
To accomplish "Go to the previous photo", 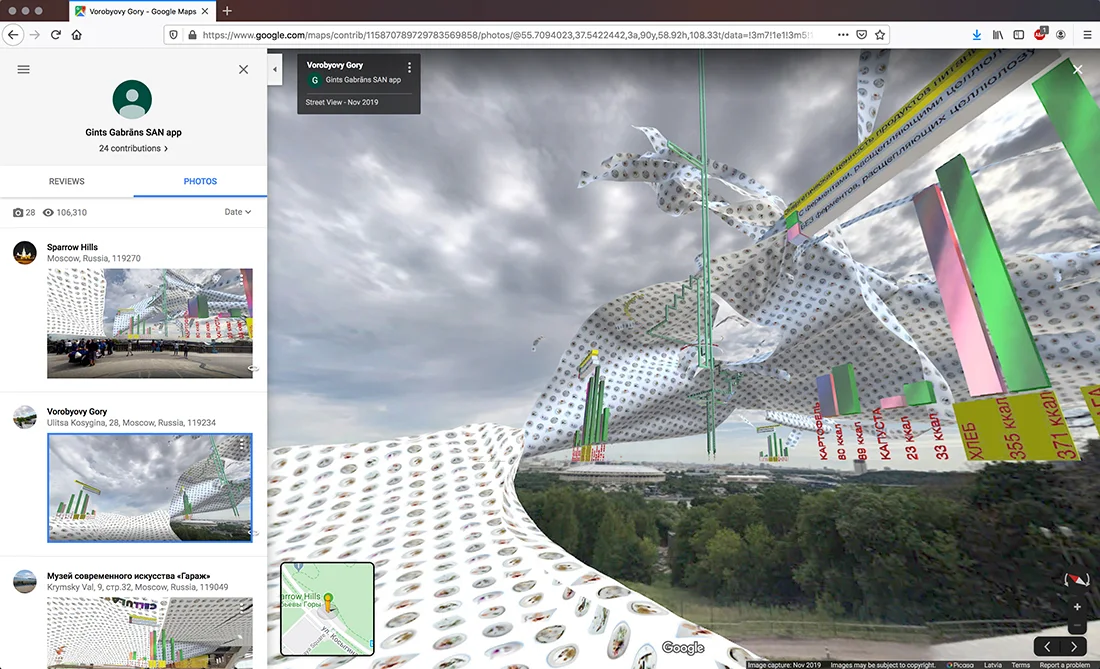I will point(1047,647).
